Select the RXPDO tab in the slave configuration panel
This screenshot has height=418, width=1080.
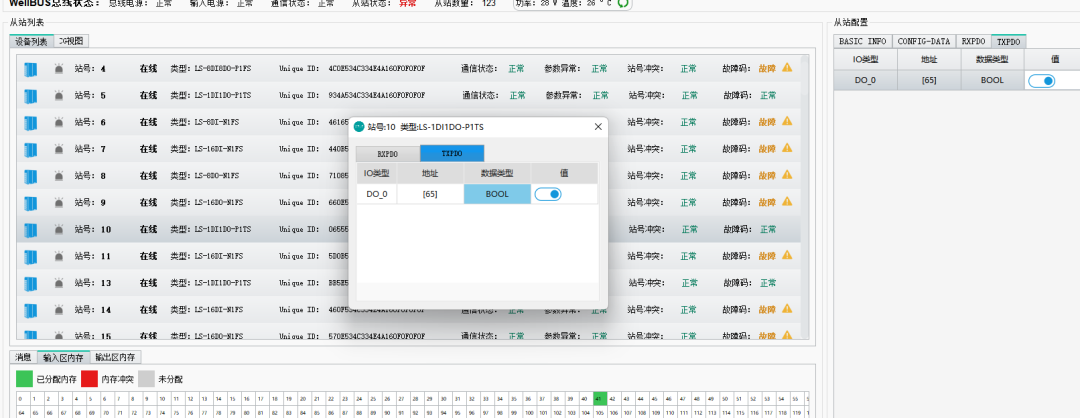point(974,41)
